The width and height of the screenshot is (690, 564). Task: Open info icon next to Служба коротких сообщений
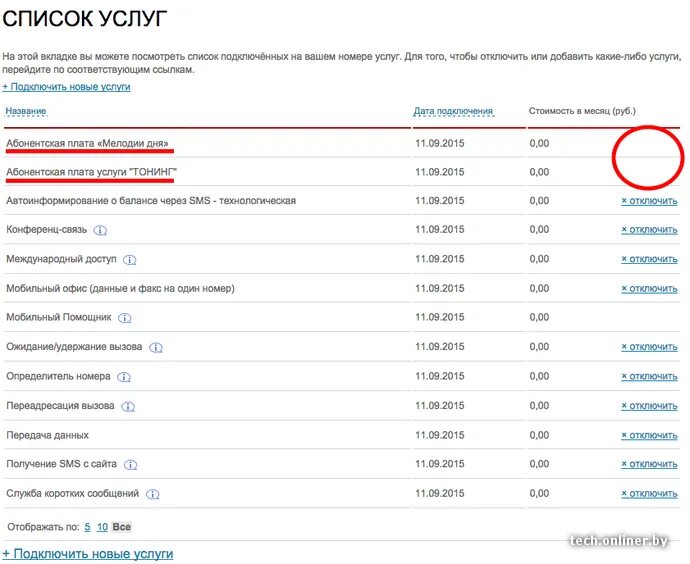coord(152,494)
